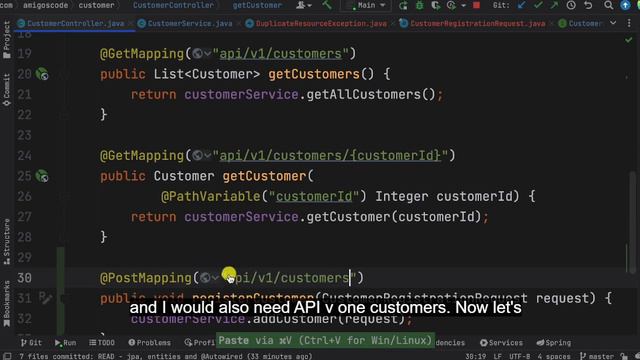Stop the running application red square
The image size is (640, 360).
476,5
